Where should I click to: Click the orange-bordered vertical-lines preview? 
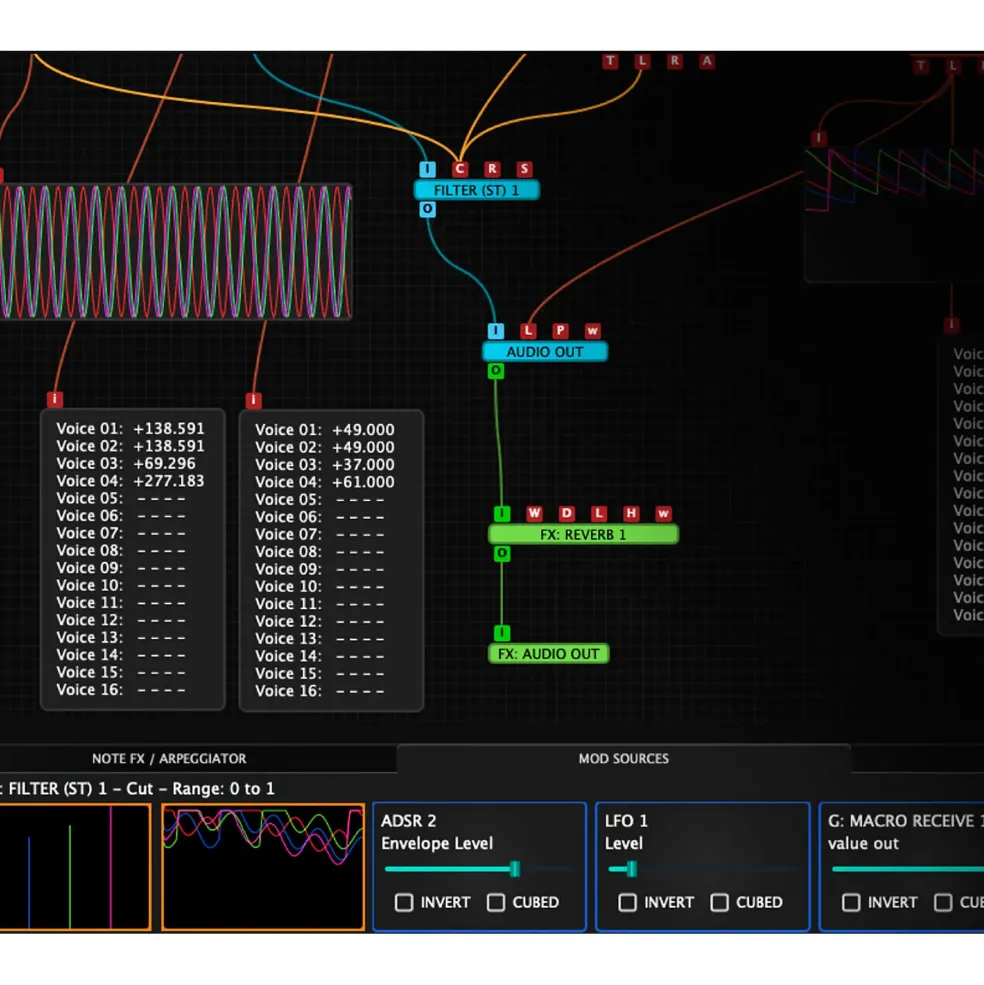(75, 867)
